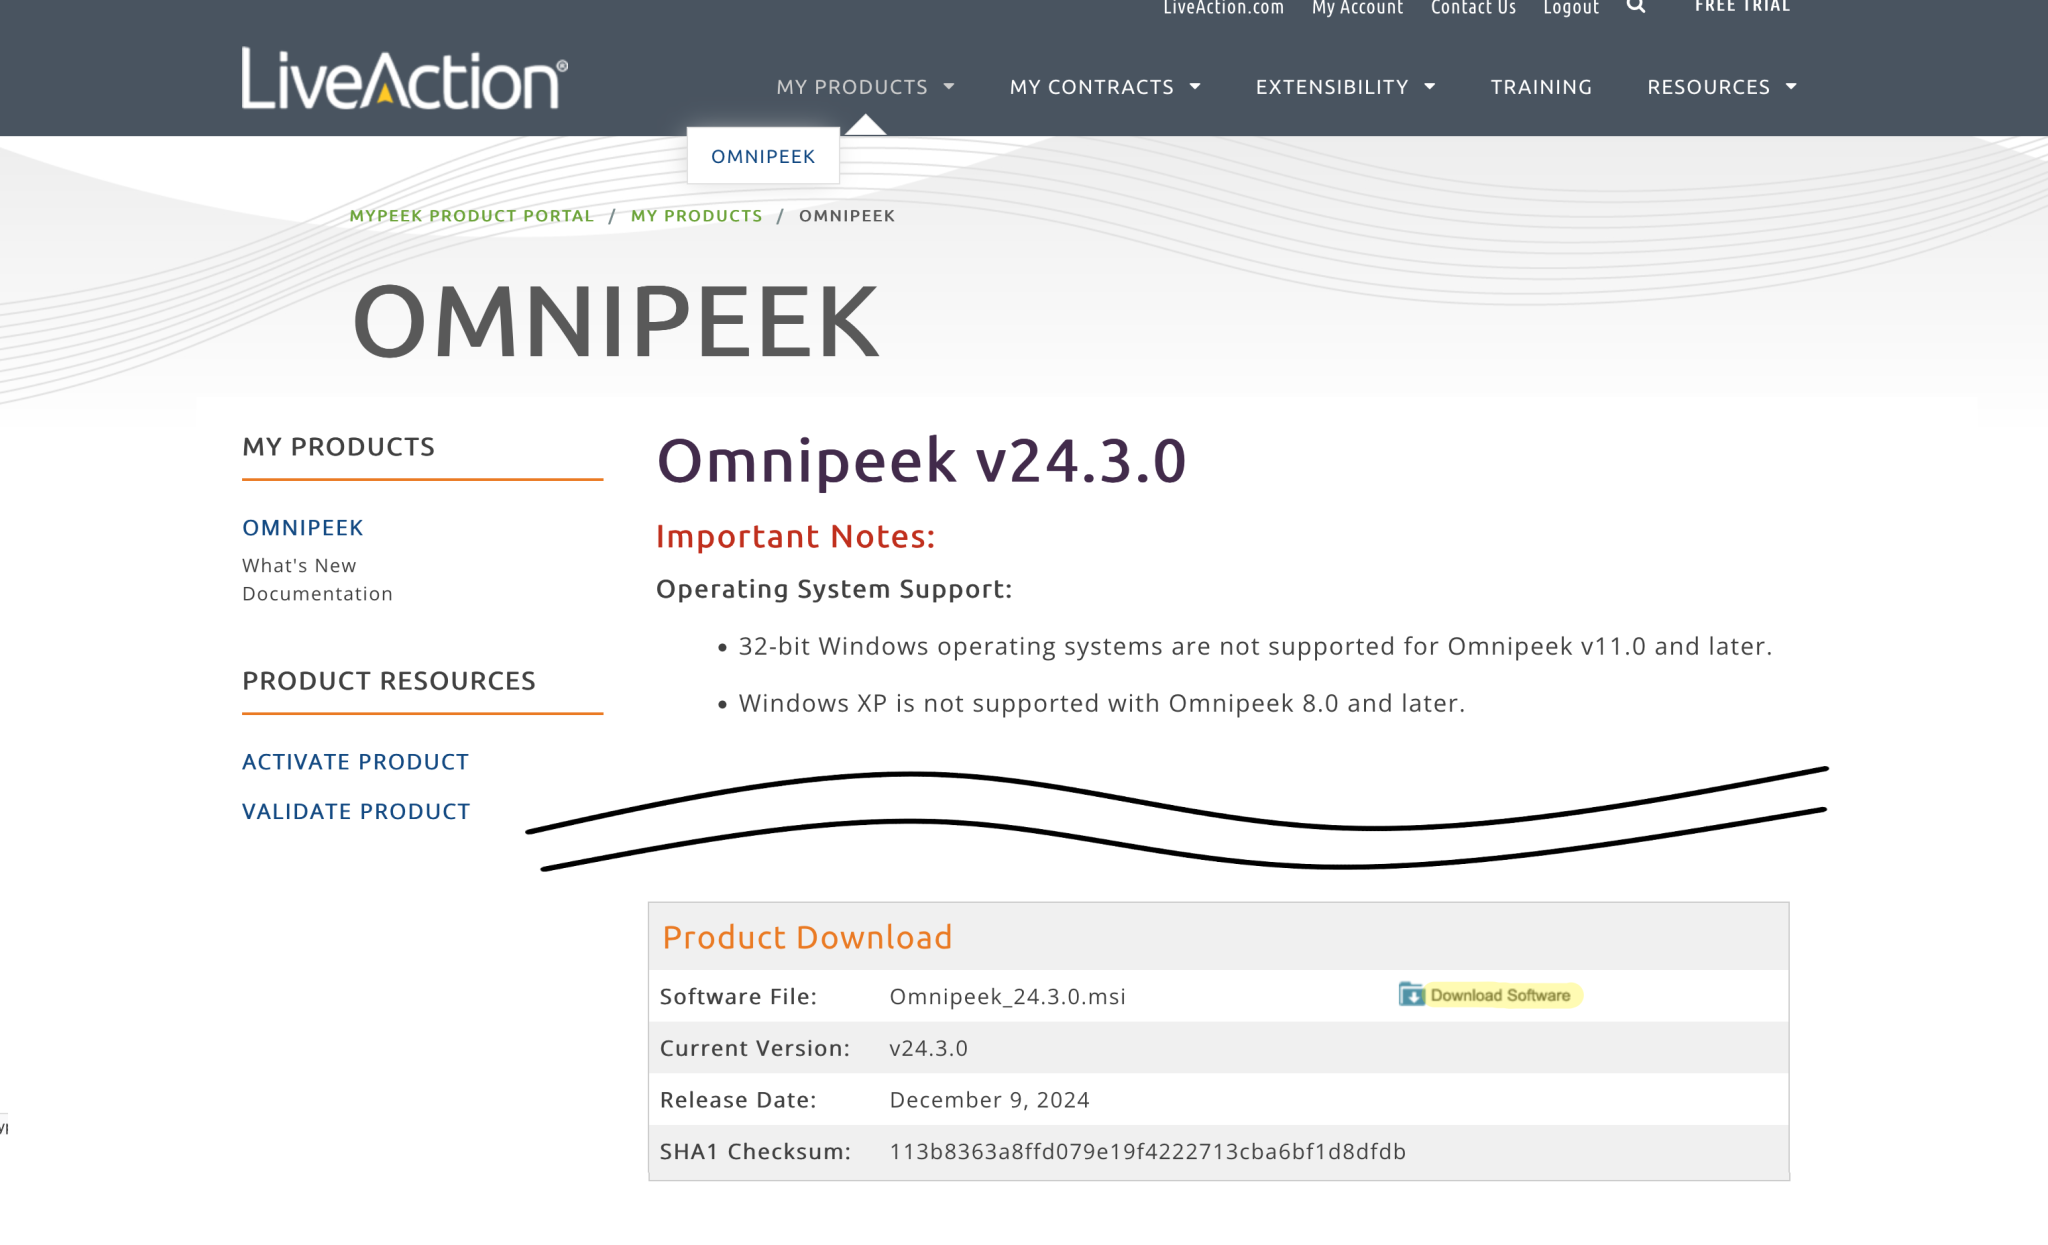Image resolution: width=2048 pixels, height=1245 pixels.
Task: Select VALIDATE PRODUCT in sidebar
Action: click(x=356, y=811)
